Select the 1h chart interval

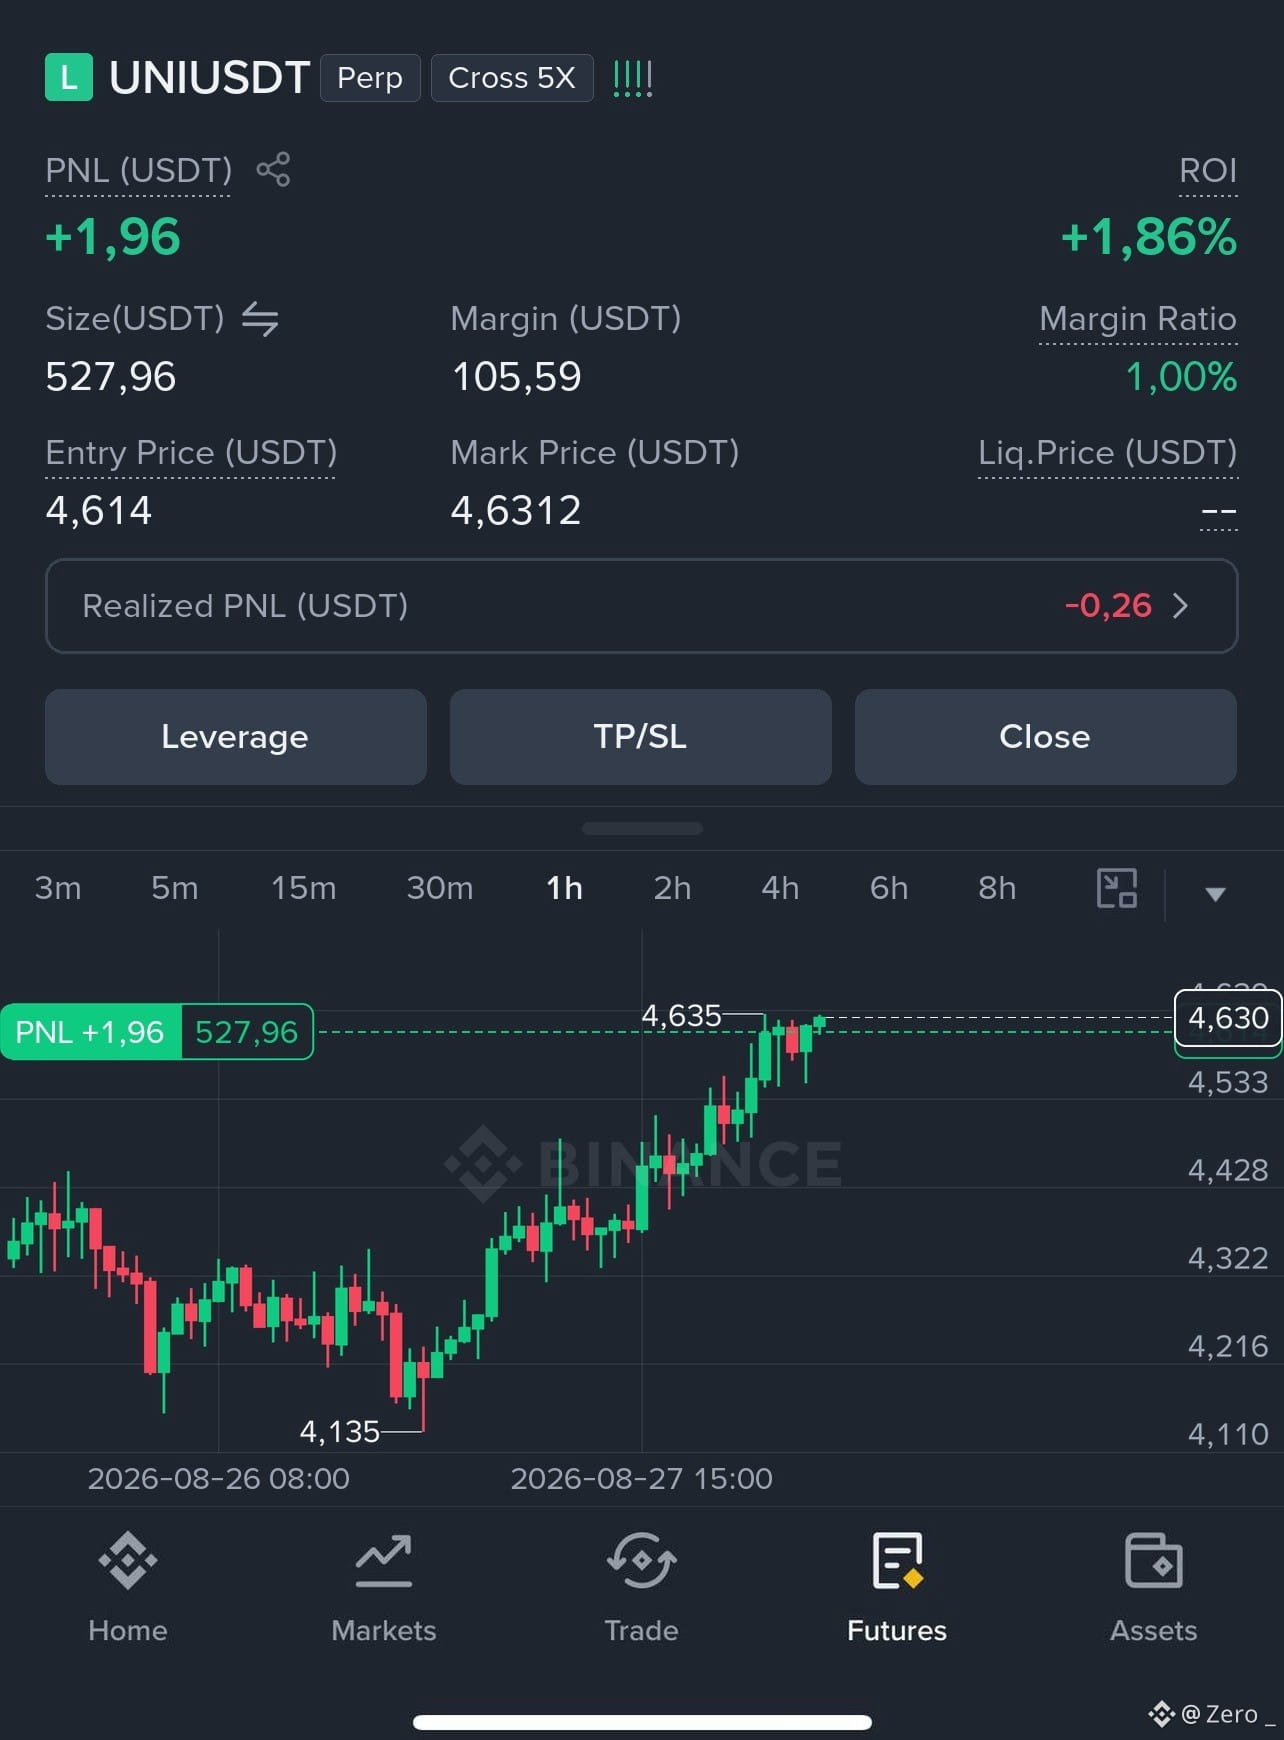[564, 888]
